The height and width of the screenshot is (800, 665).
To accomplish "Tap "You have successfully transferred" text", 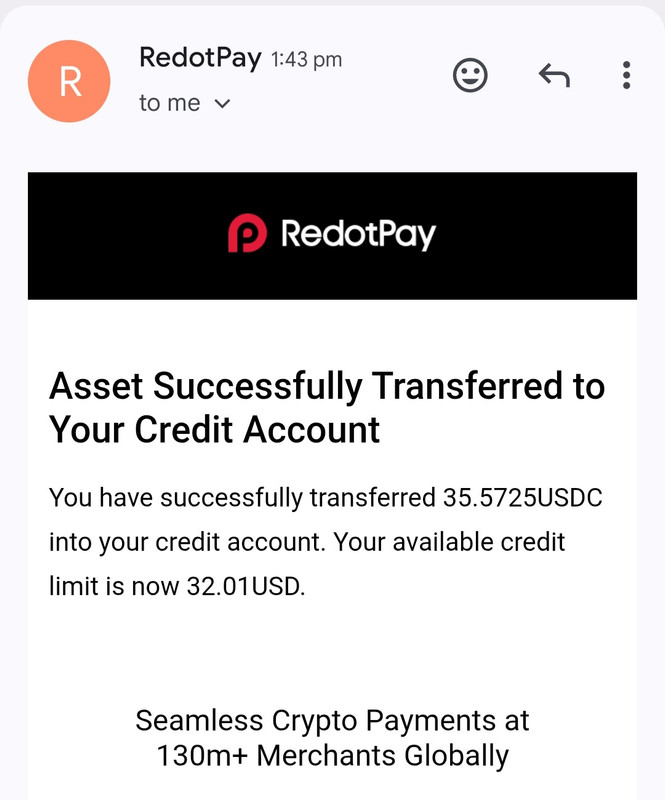I will click(242, 498).
